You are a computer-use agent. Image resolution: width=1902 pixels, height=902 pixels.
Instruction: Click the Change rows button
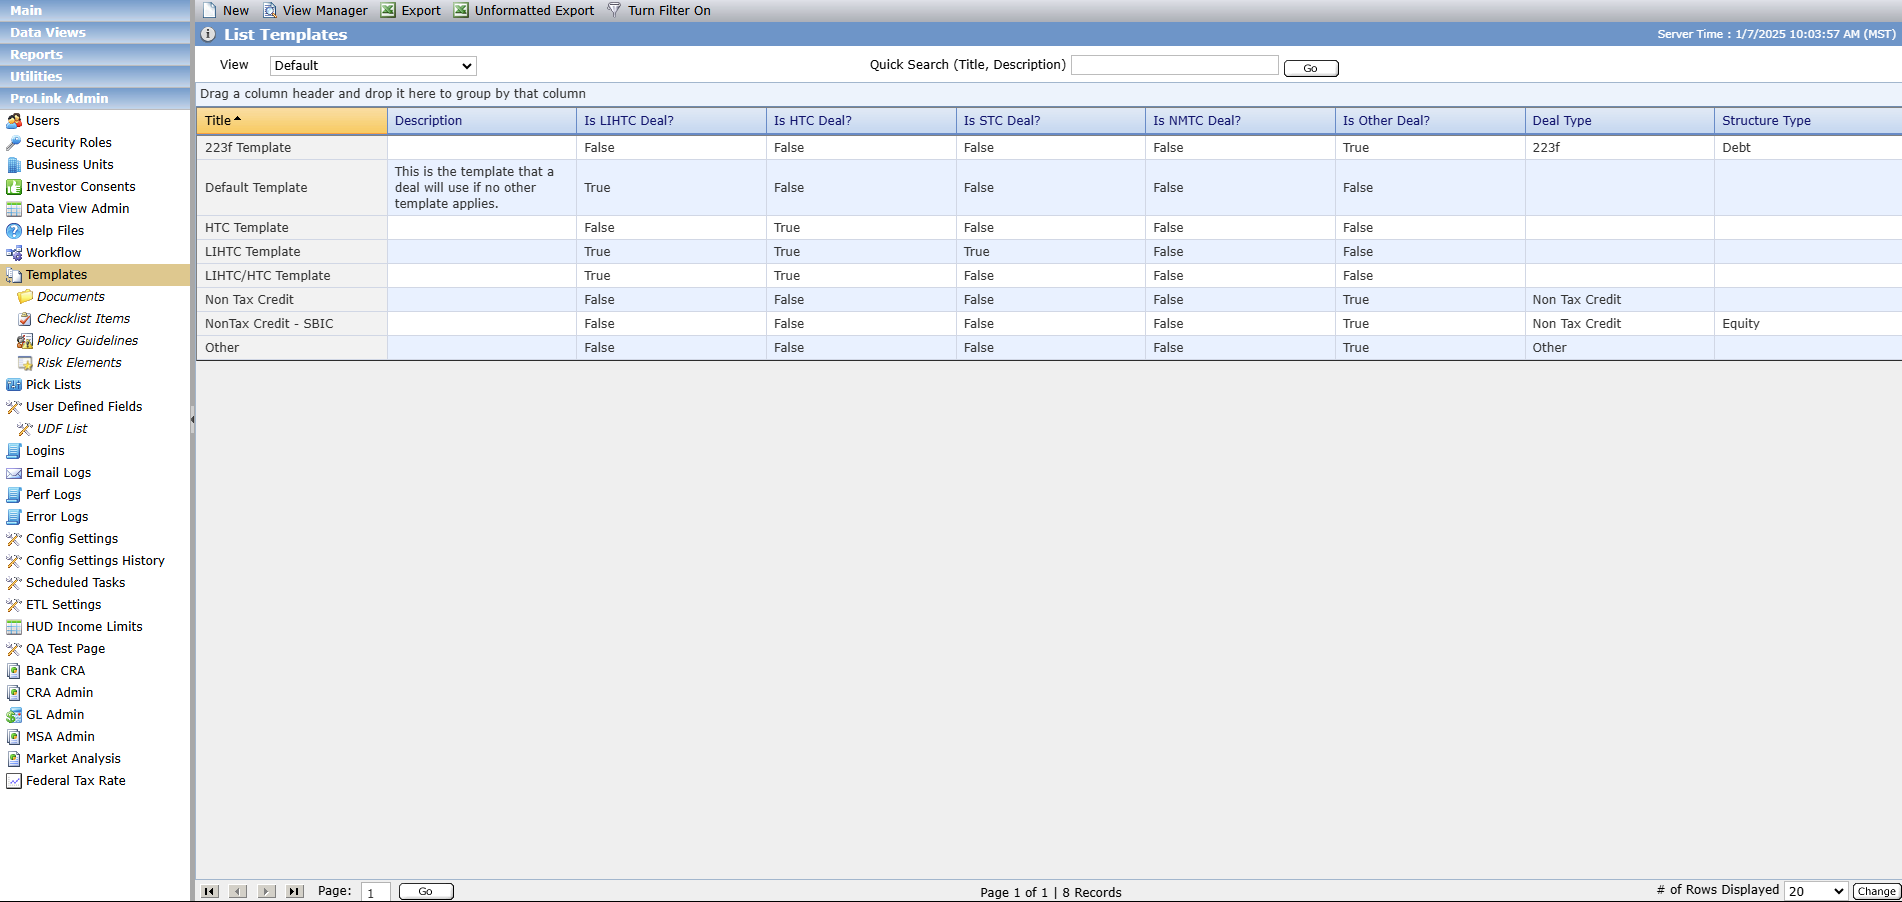tap(1877, 891)
